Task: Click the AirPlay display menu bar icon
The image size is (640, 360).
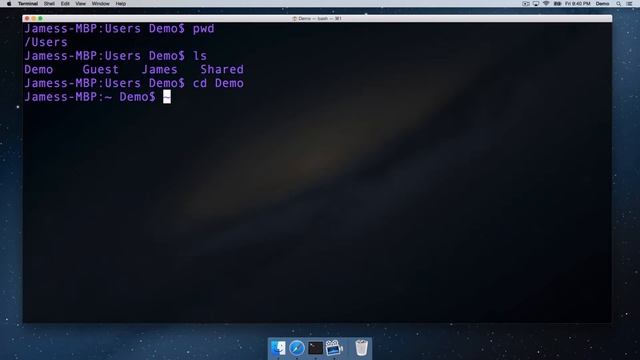Action: [x=536, y=4]
